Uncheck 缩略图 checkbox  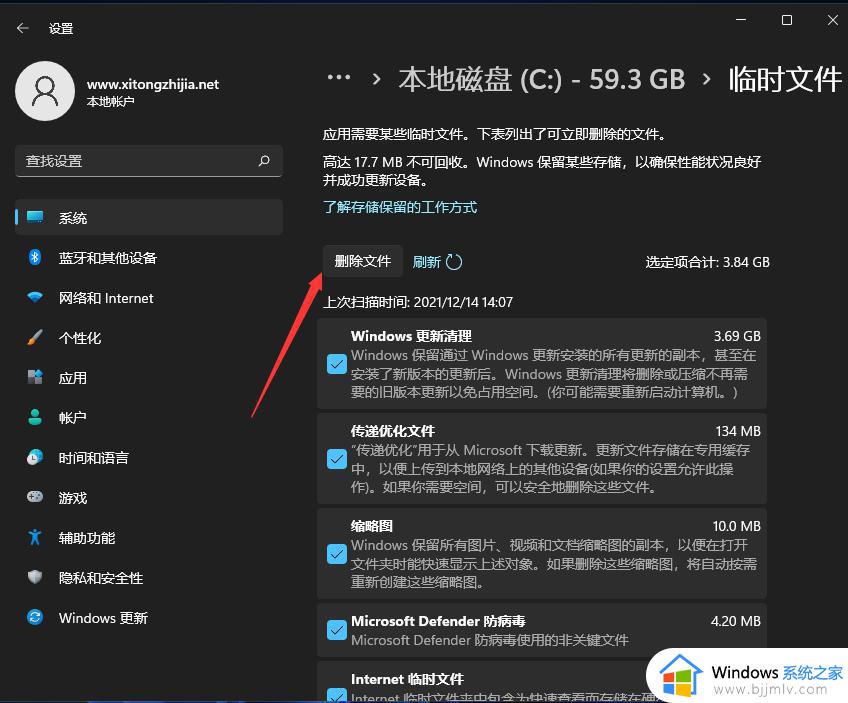click(337, 554)
